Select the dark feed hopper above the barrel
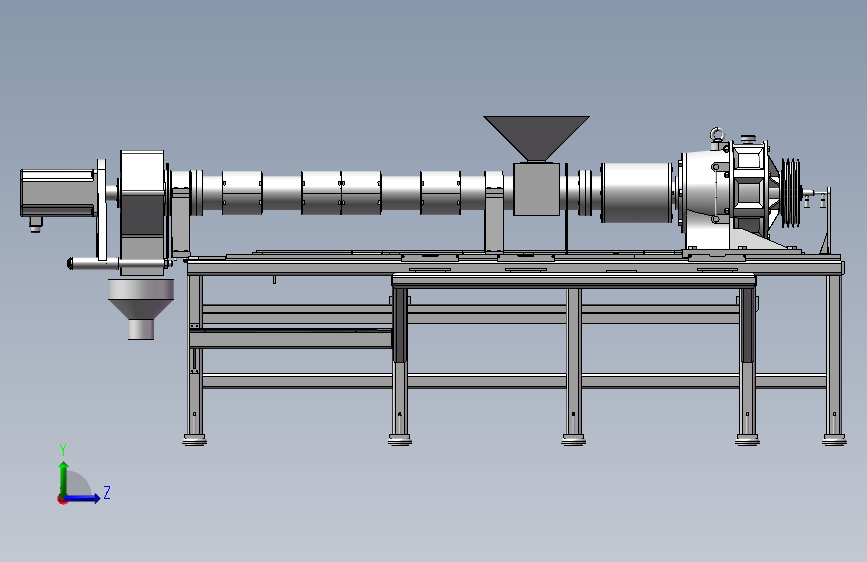 tap(536, 138)
